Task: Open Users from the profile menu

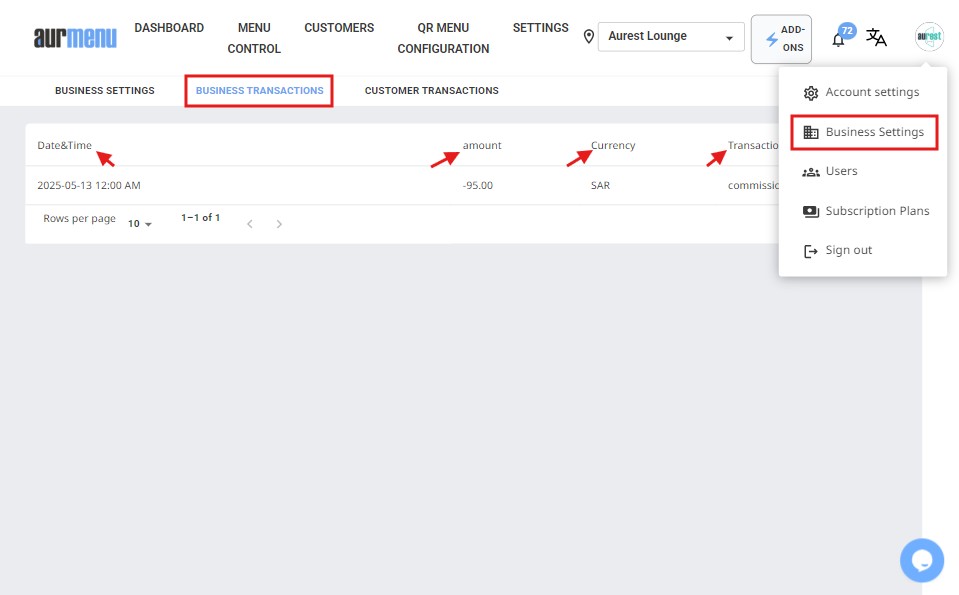Action: pyautogui.click(x=841, y=171)
